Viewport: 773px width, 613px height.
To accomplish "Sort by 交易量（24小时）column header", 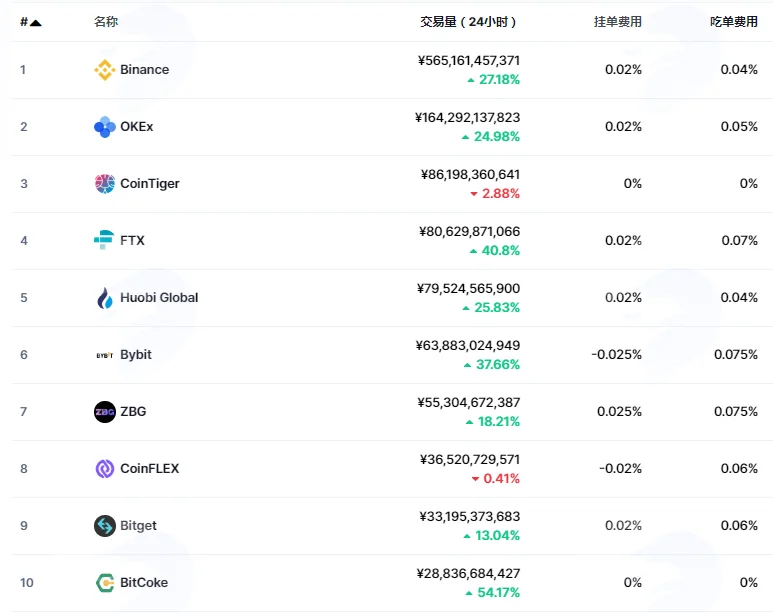I will click(468, 22).
